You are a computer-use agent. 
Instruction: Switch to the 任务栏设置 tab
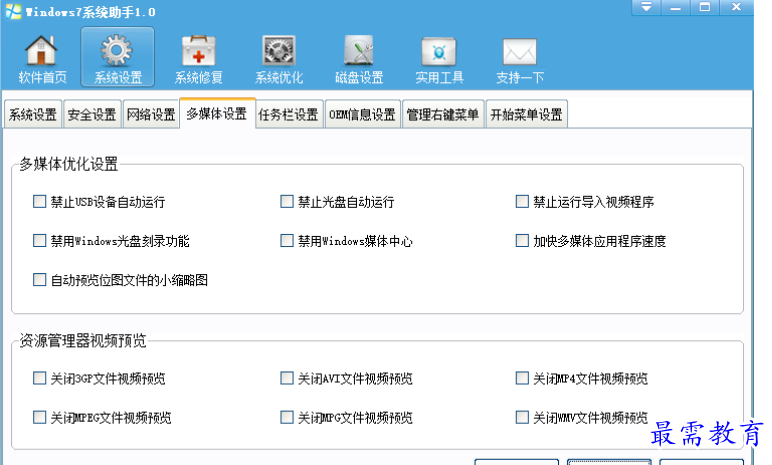[x=289, y=114]
